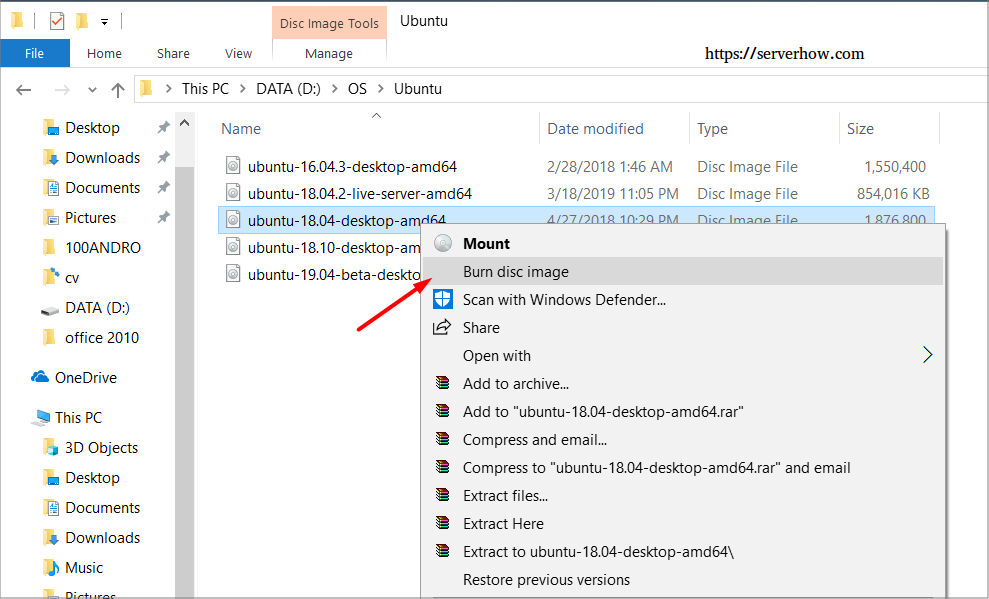The width and height of the screenshot is (989, 599).
Task: Click the 3/18/2019 11:05 PM date cell
Action: pos(612,194)
